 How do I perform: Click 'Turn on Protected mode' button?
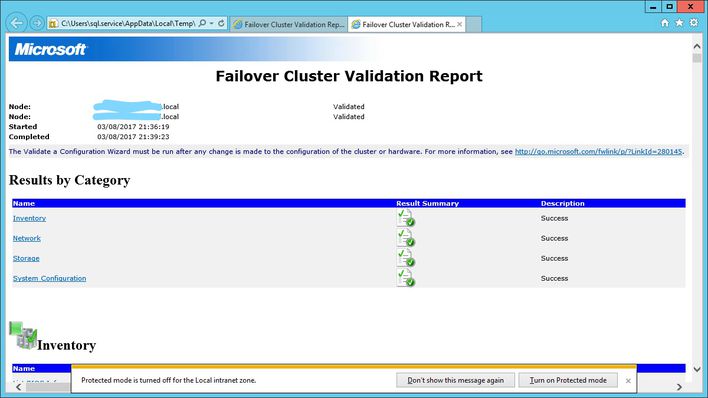tap(568, 380)
